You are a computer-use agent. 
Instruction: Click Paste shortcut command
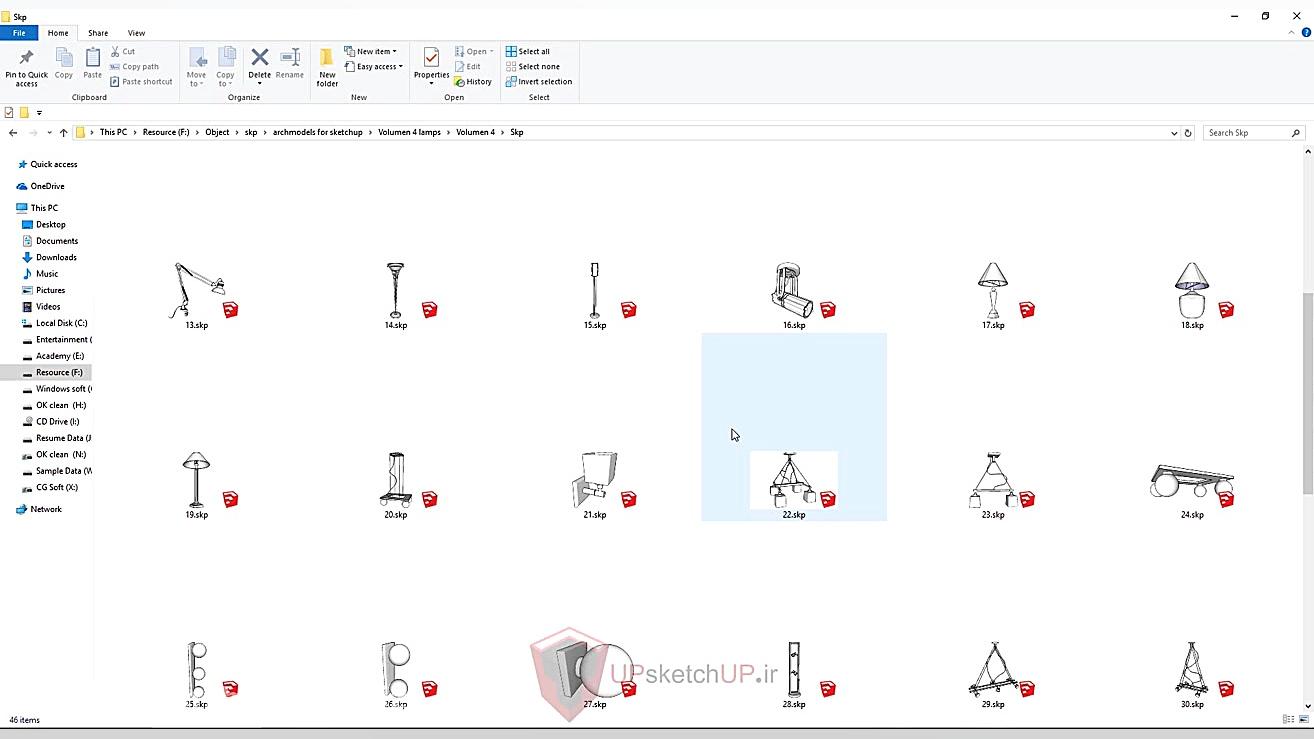coord(141,81)
